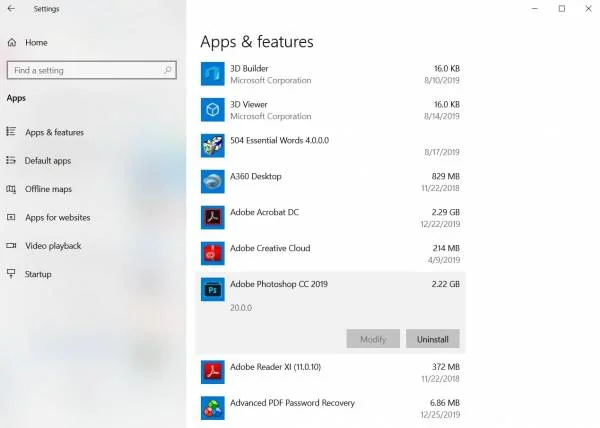The image size is (600, 428).
Task: Select Advanced PDF Password Recovery entry name
Action: pos(292,403)
